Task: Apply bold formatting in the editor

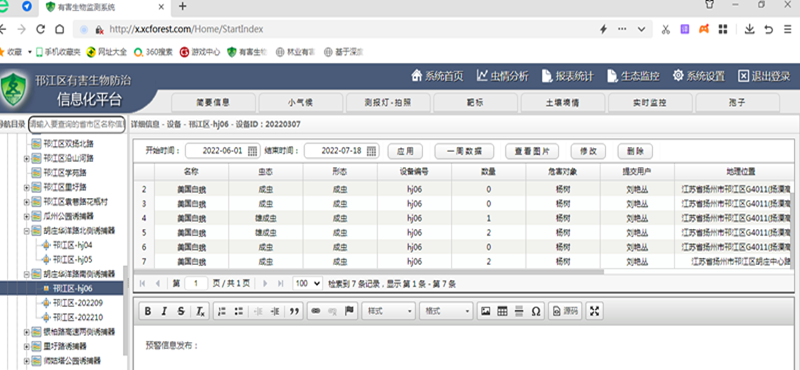Action: point(147,311)
